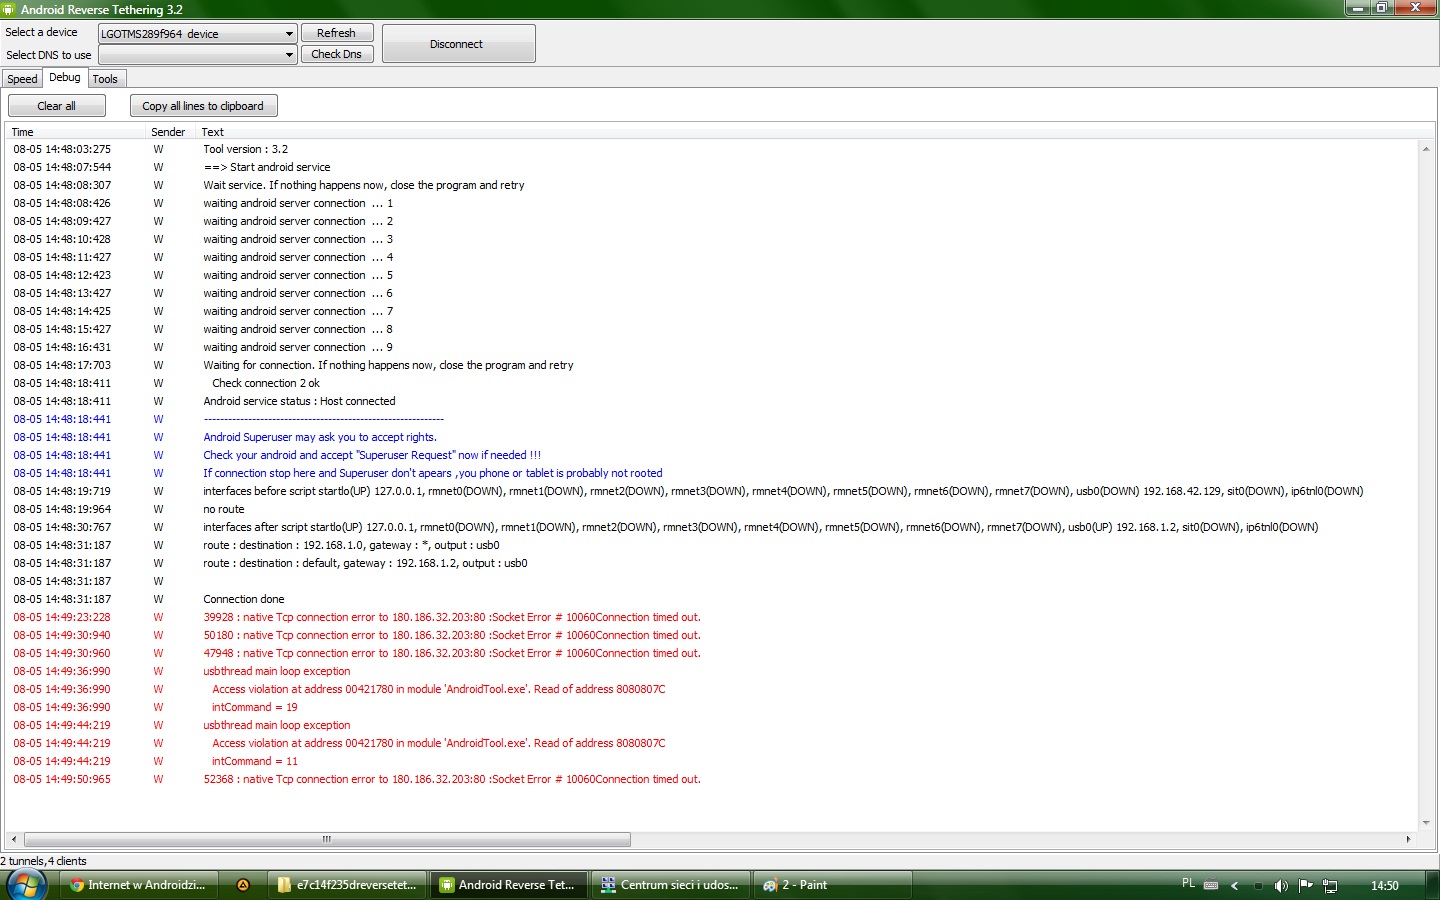Select 'Check your android and accept' blue line

(372, 455)
